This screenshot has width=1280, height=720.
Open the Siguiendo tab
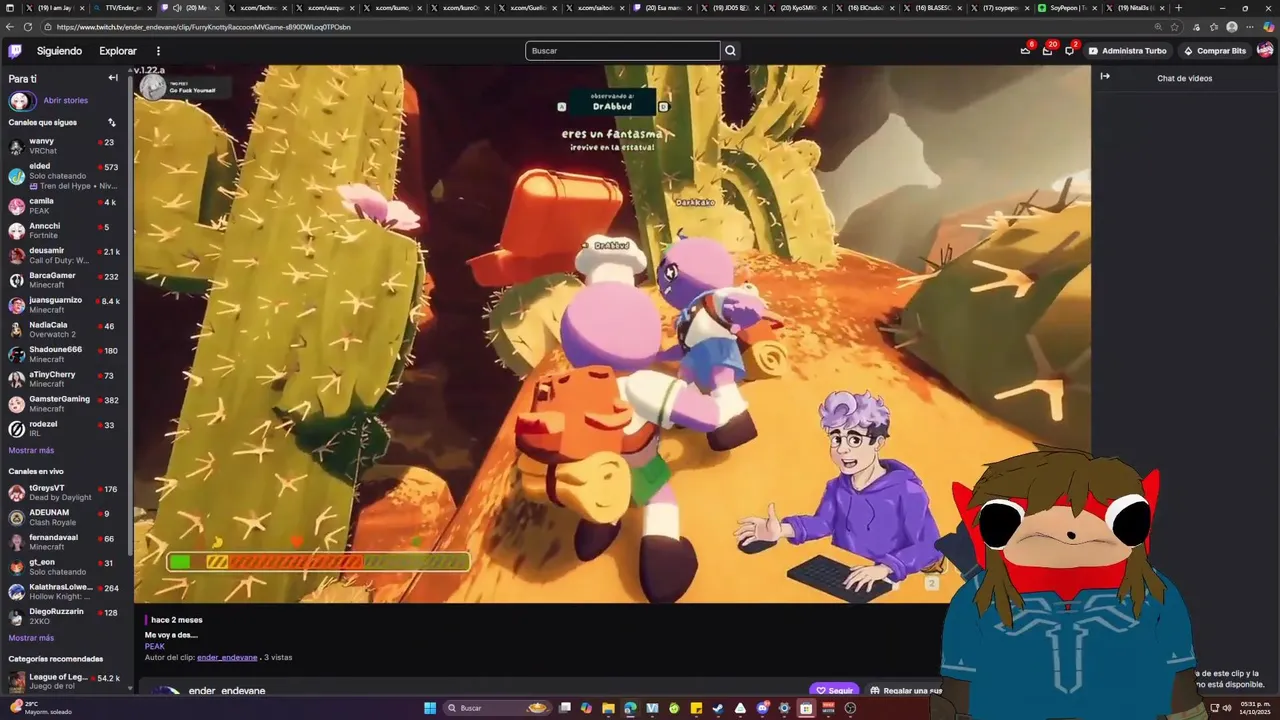(x=59, y=51)
